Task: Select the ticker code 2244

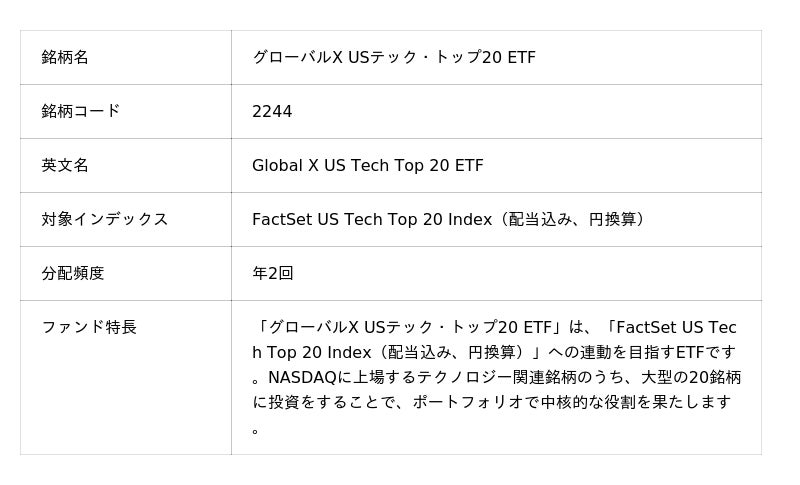Action: click(272, 112)
